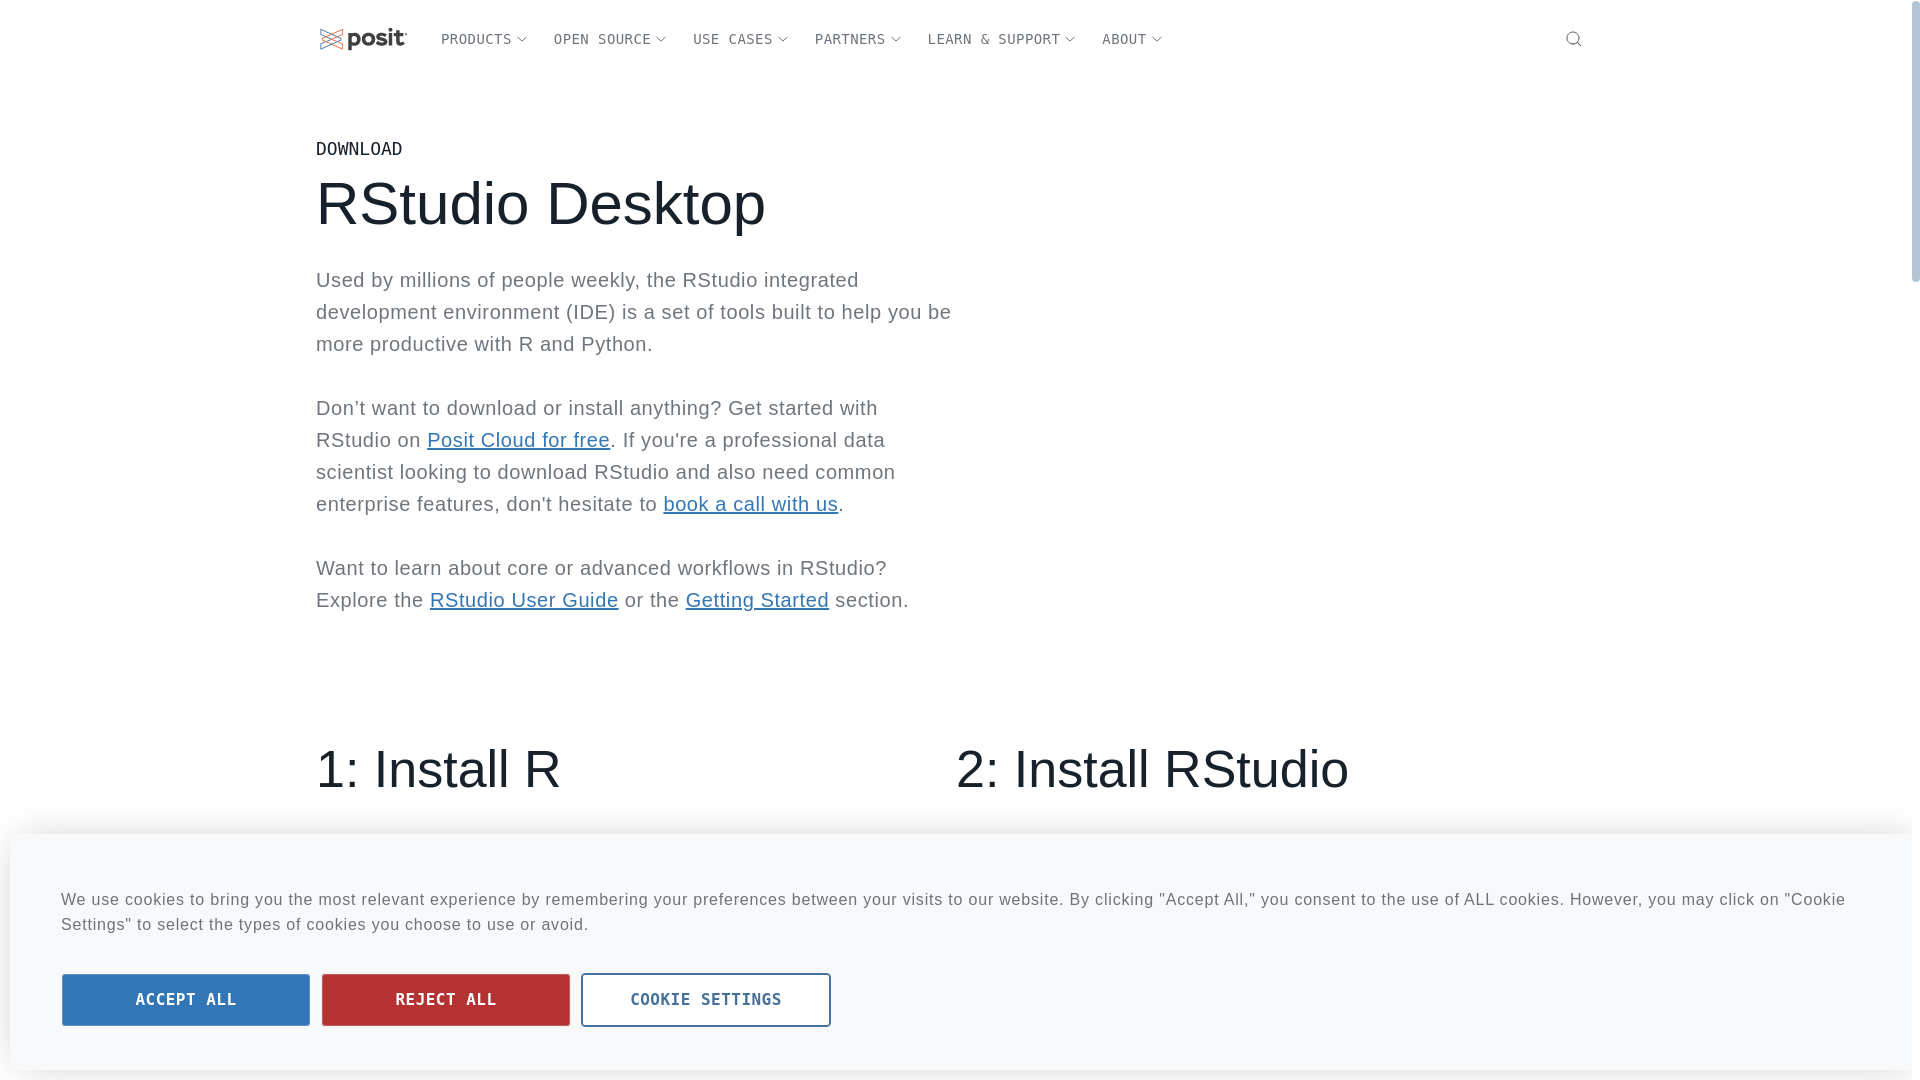
Task: Expand the Open Source chevron arrow
Action: point(661,40)
